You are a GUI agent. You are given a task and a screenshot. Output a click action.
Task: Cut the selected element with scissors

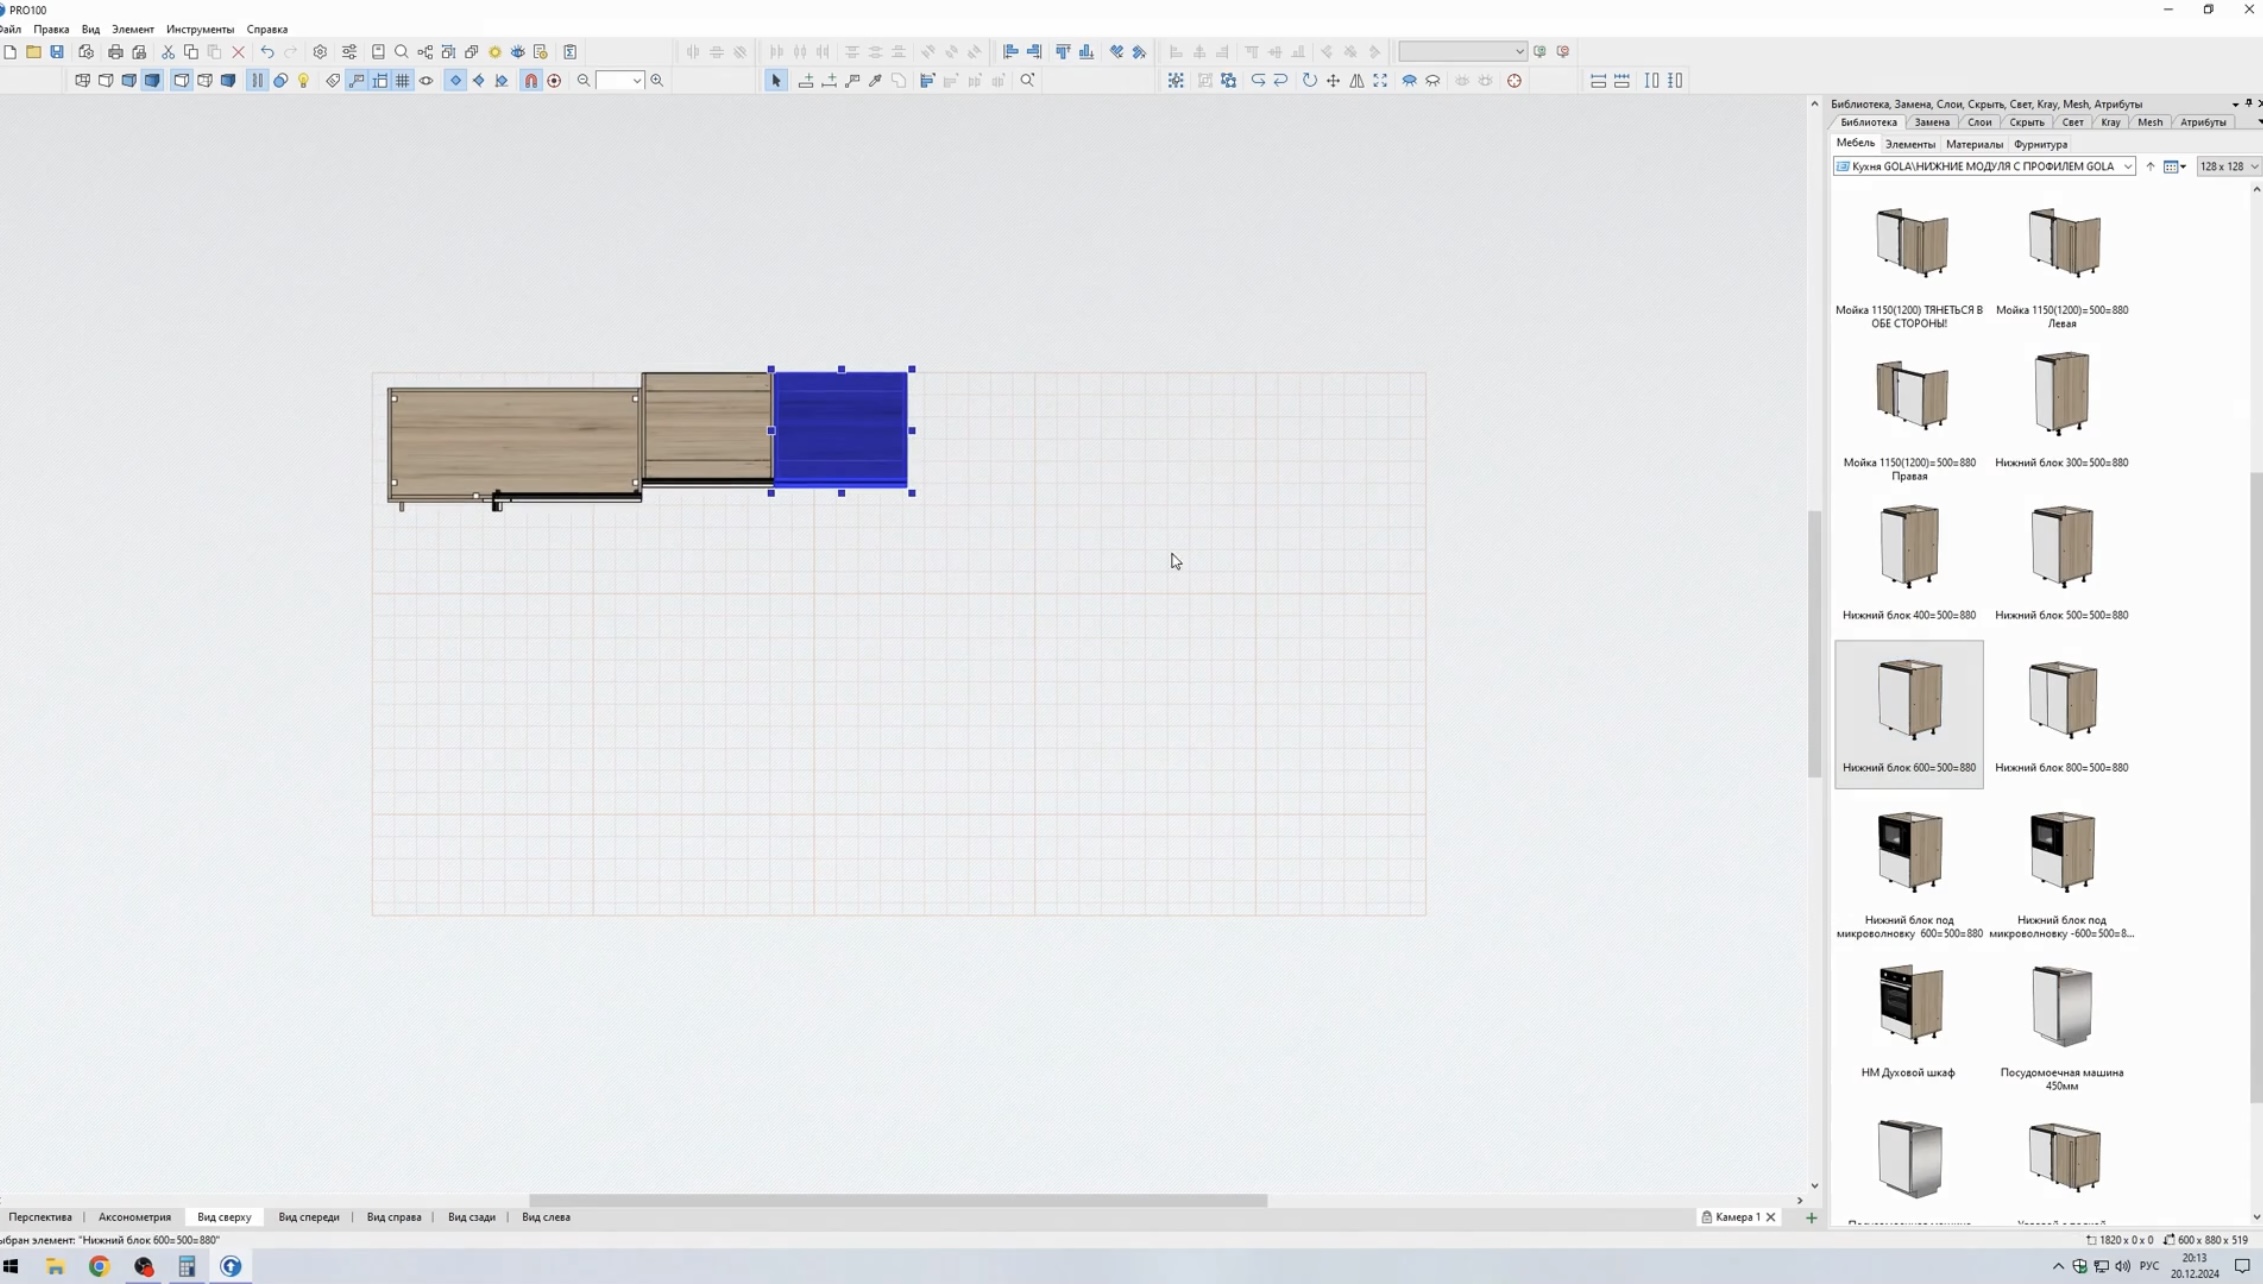168,52
